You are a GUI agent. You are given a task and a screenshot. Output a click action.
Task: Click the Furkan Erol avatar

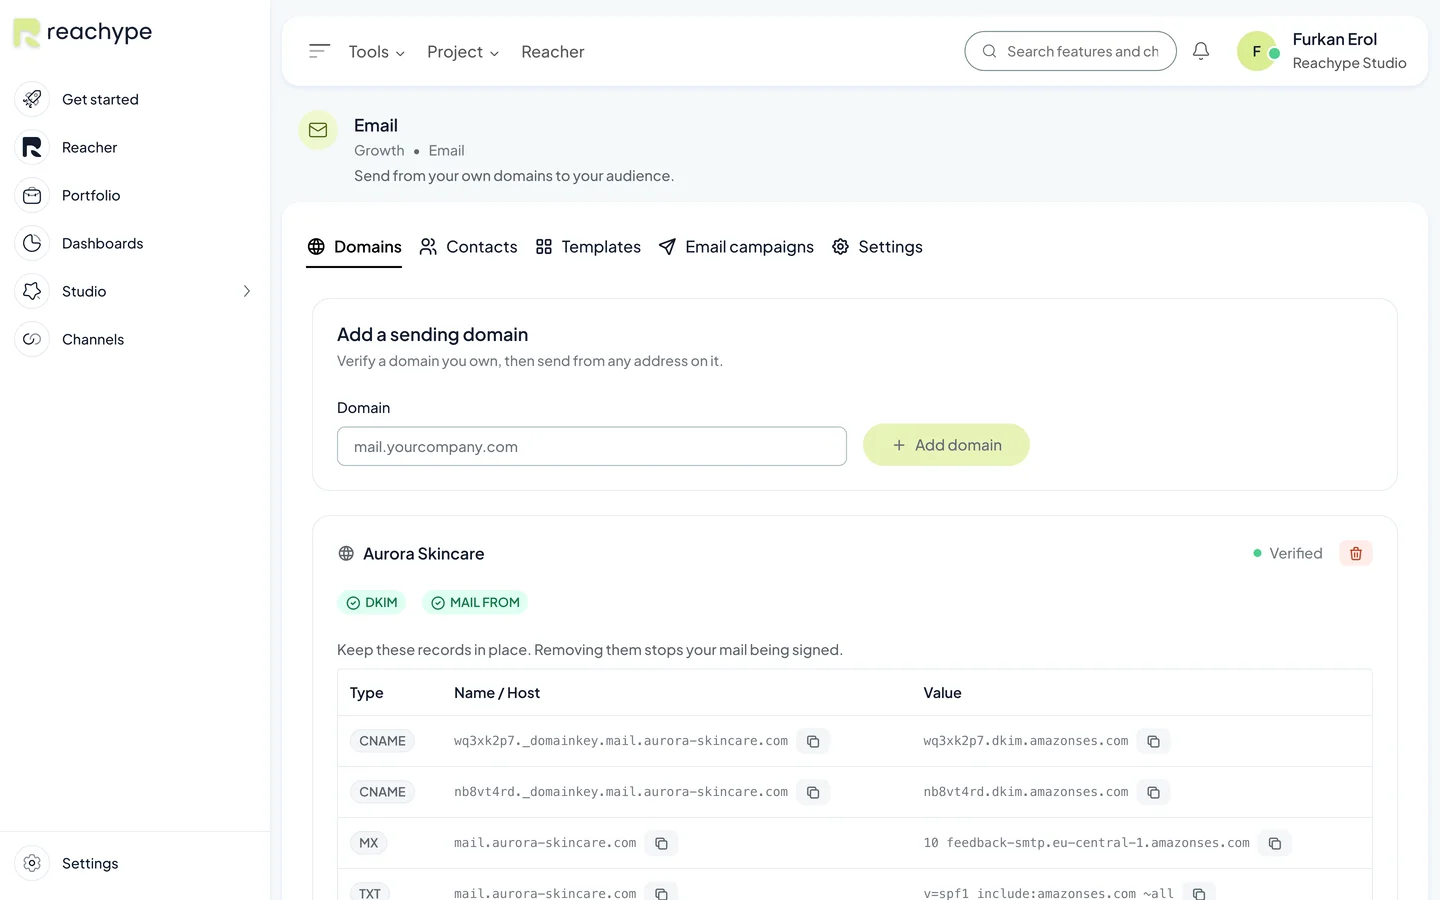(1257, 51)
